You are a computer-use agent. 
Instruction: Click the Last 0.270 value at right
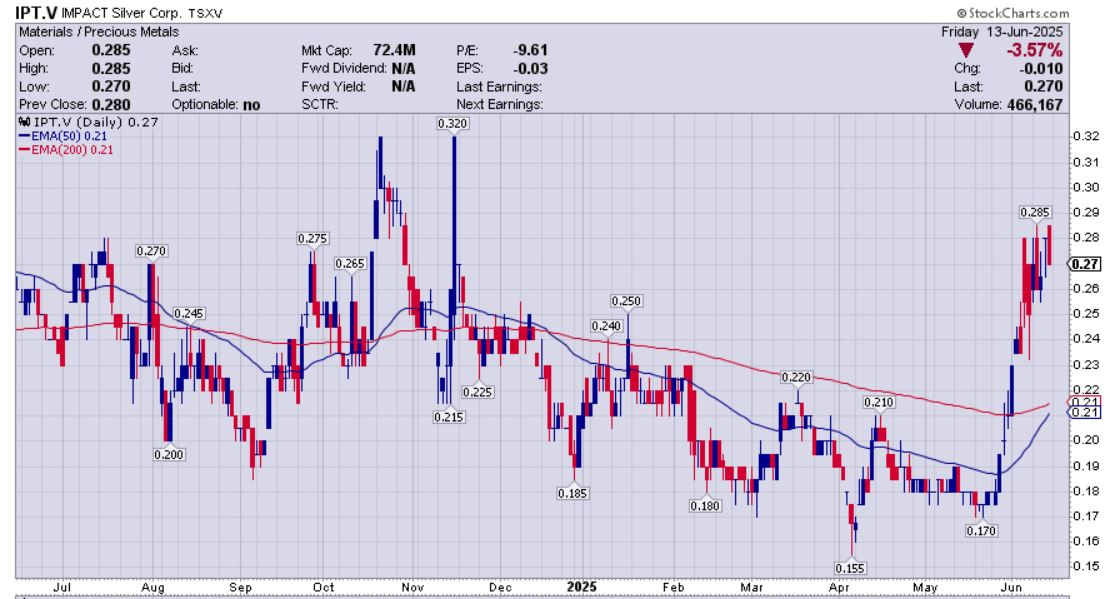coord(1043,86)
